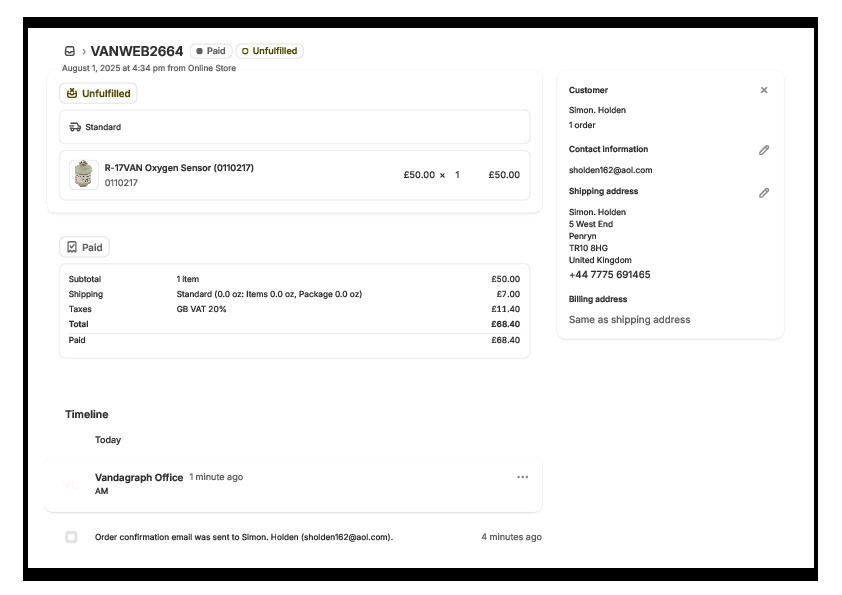Close the Customer panel with X

(x=764, y=90)
